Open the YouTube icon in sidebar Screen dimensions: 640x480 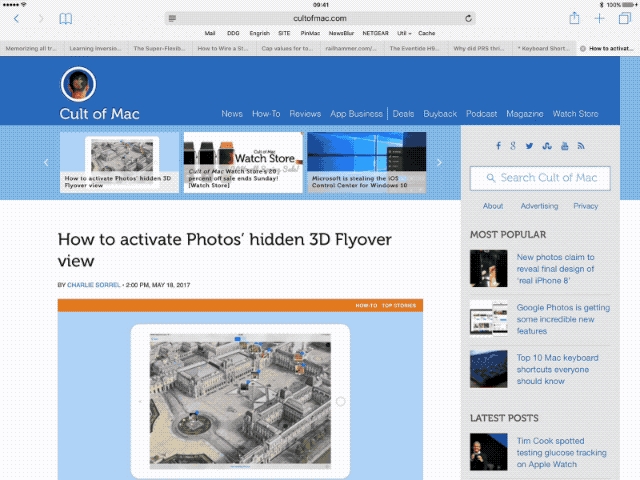point(564,146)
